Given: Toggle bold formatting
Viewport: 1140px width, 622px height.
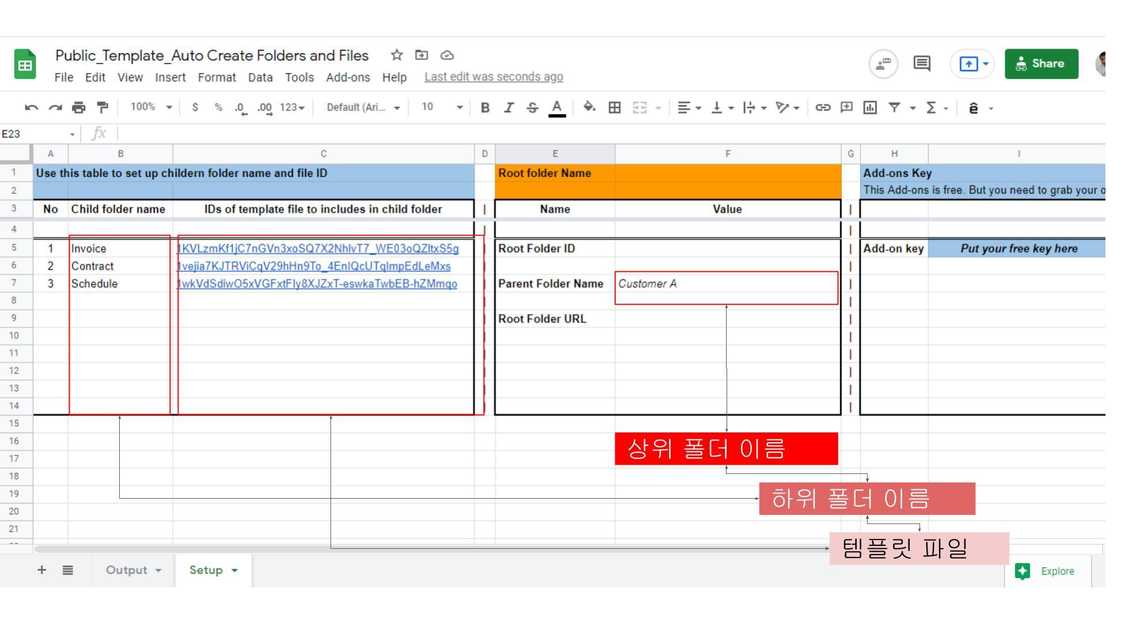Looking at the screenshot, I should 485,108.
